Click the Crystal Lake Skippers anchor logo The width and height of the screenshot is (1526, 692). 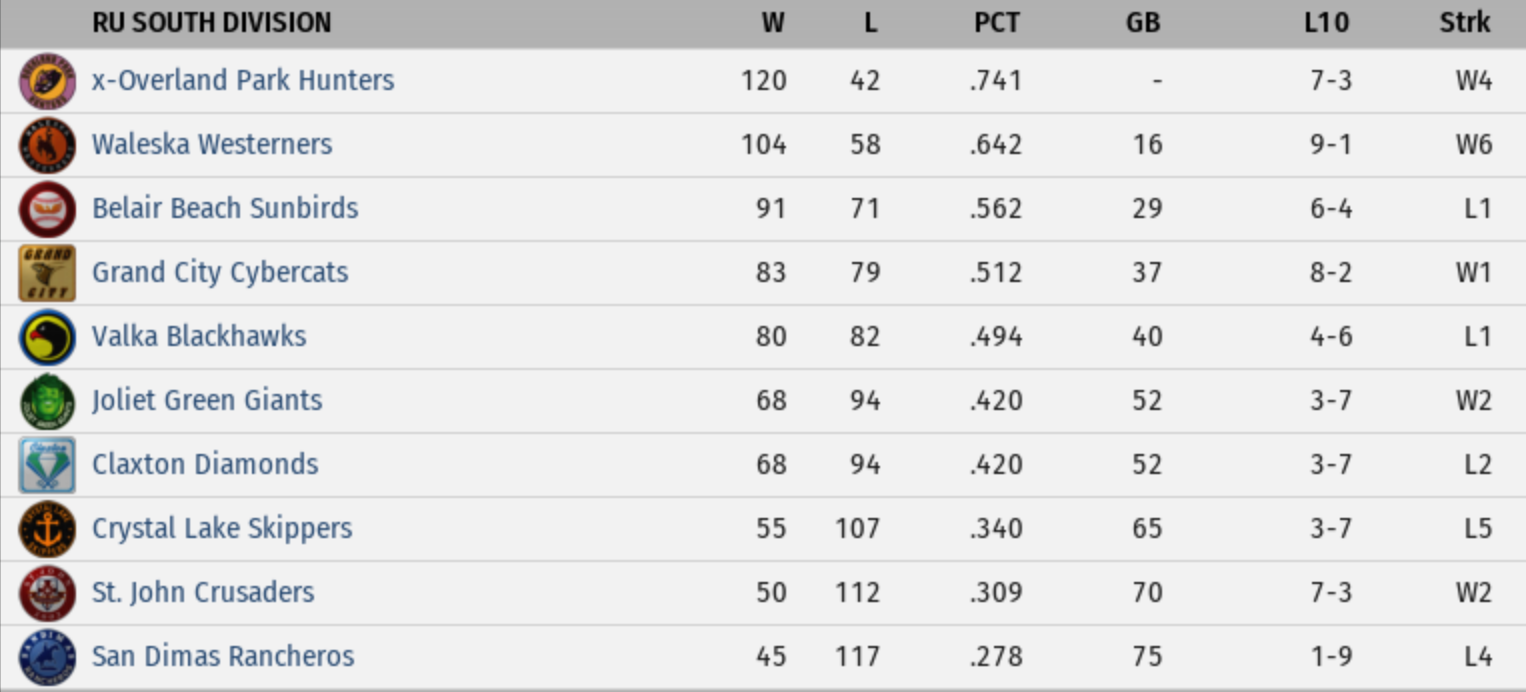click(x=47, y=529)
